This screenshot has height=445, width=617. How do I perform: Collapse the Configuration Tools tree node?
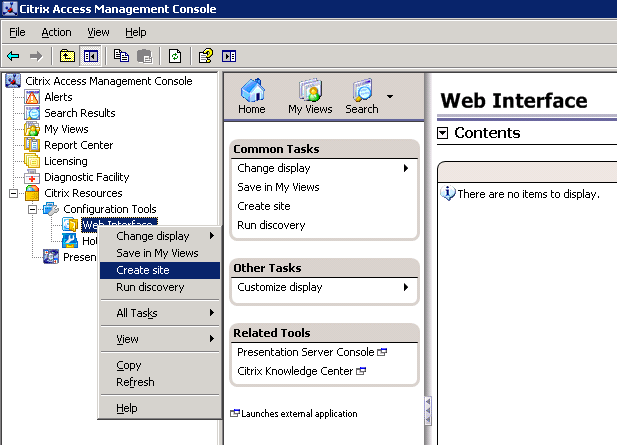[33, 209]
